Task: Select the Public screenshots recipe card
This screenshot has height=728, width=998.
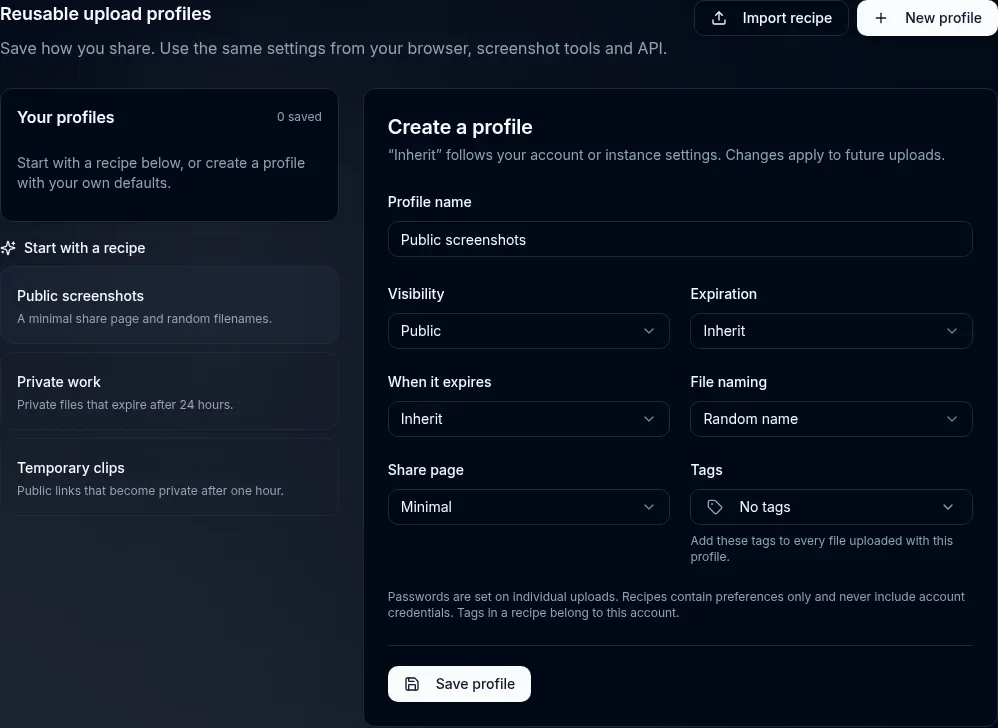Action: pyautogui.click(x=169, y=305)
